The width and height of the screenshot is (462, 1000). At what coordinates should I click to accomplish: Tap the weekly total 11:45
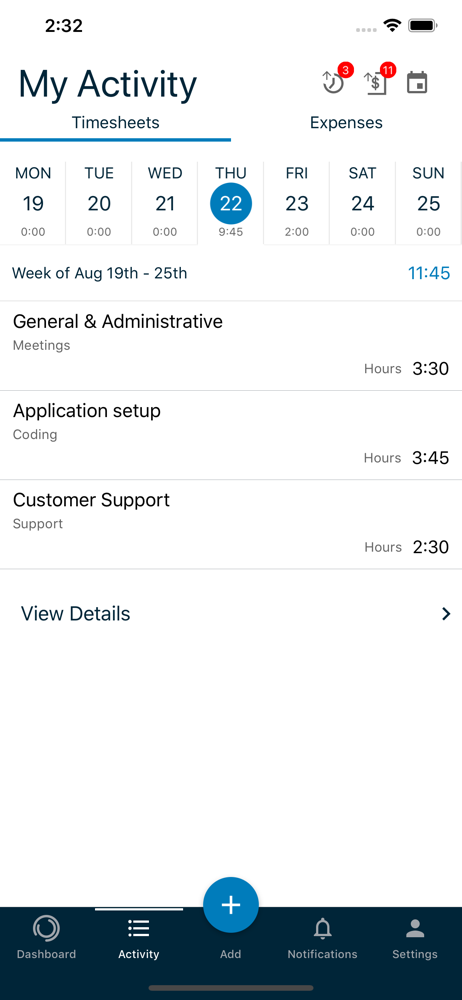pos(429,274)
